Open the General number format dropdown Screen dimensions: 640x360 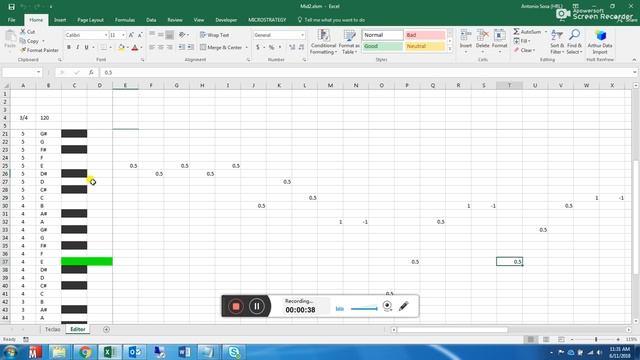click(302, 35)
